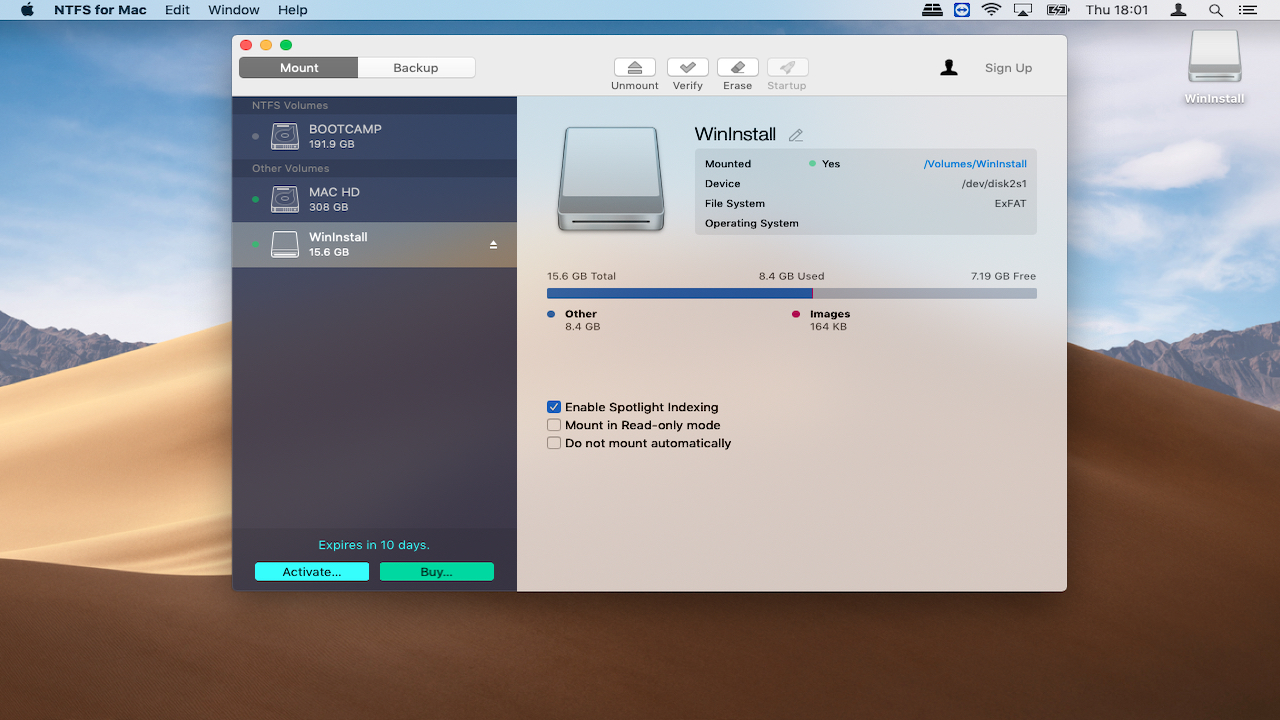Click the '15.6 GB Total' label

tap(582, 276)
